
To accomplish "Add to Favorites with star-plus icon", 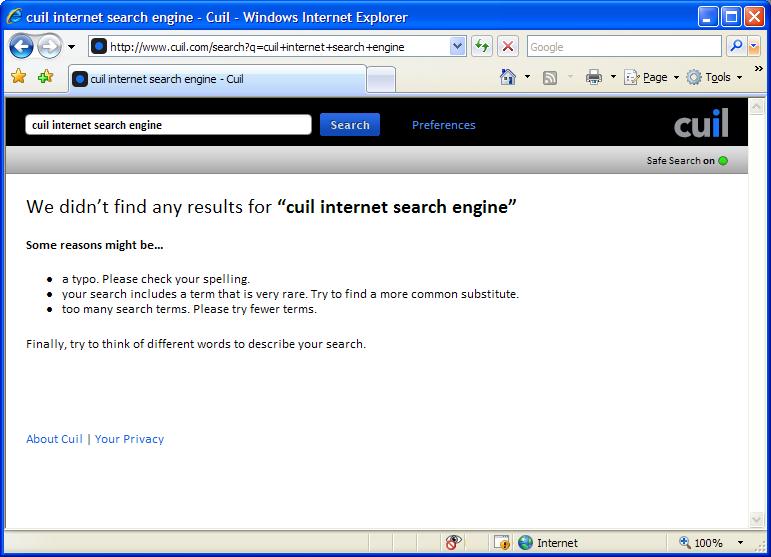I will coord(46,76).
